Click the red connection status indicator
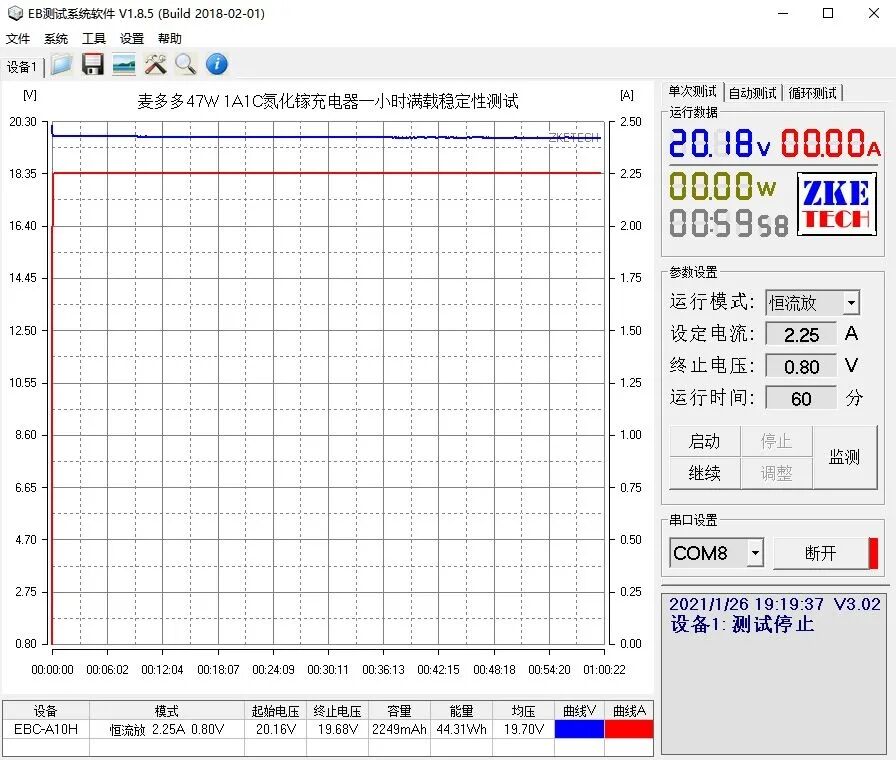This screenshot has width=896, height=760. (873, 553)
